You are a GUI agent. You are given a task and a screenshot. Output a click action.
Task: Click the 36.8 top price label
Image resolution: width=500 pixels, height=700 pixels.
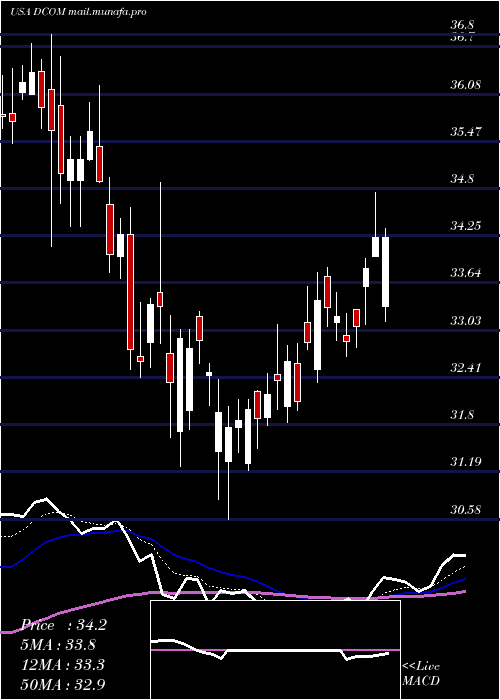point(462,25)
